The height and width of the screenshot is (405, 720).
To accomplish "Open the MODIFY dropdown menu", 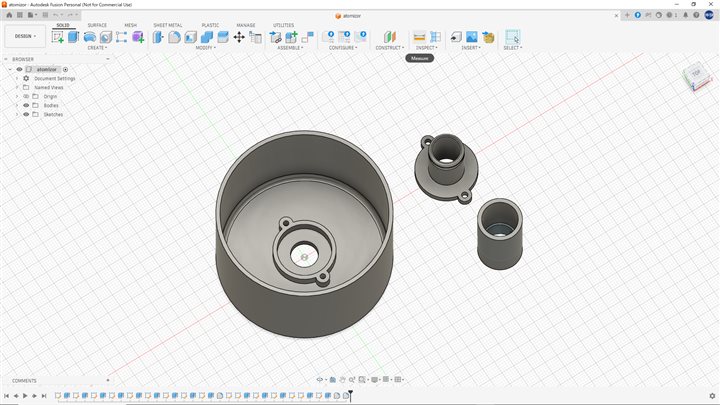I will click(x=205, y=48).
